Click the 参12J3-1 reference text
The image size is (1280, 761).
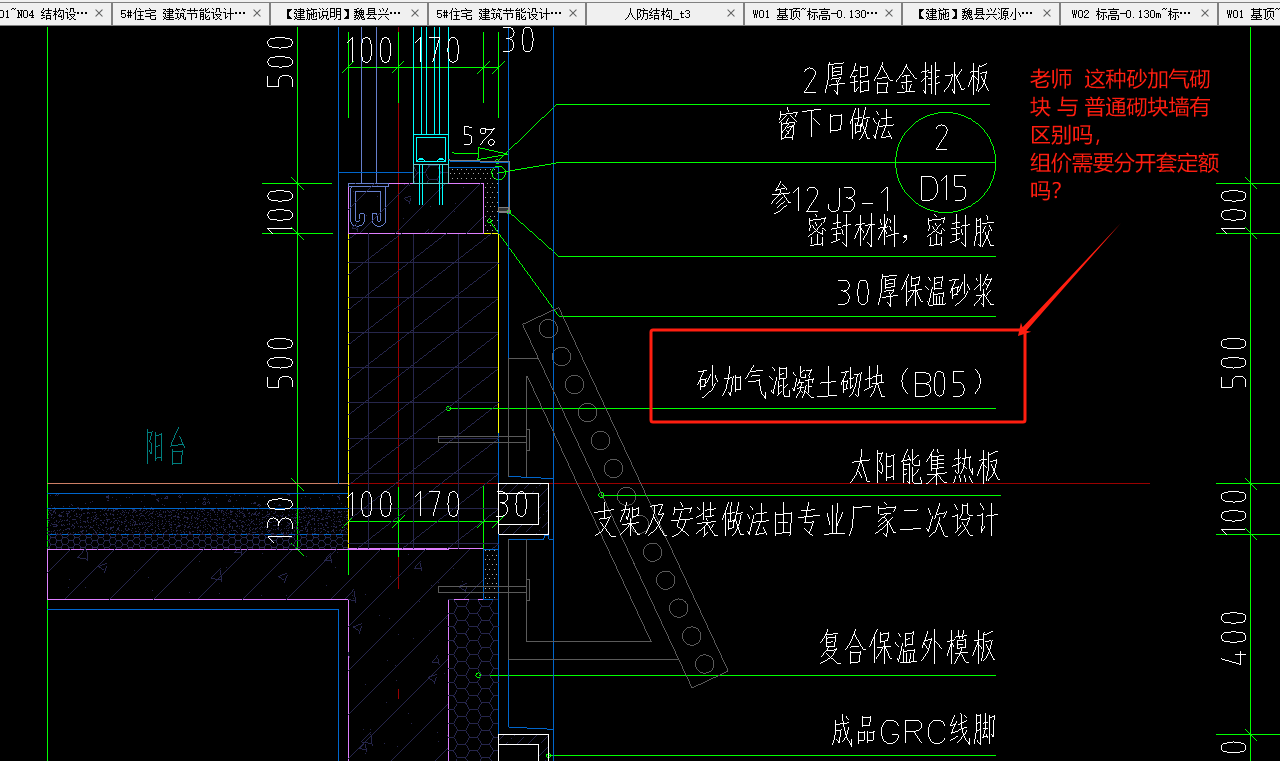831,198
